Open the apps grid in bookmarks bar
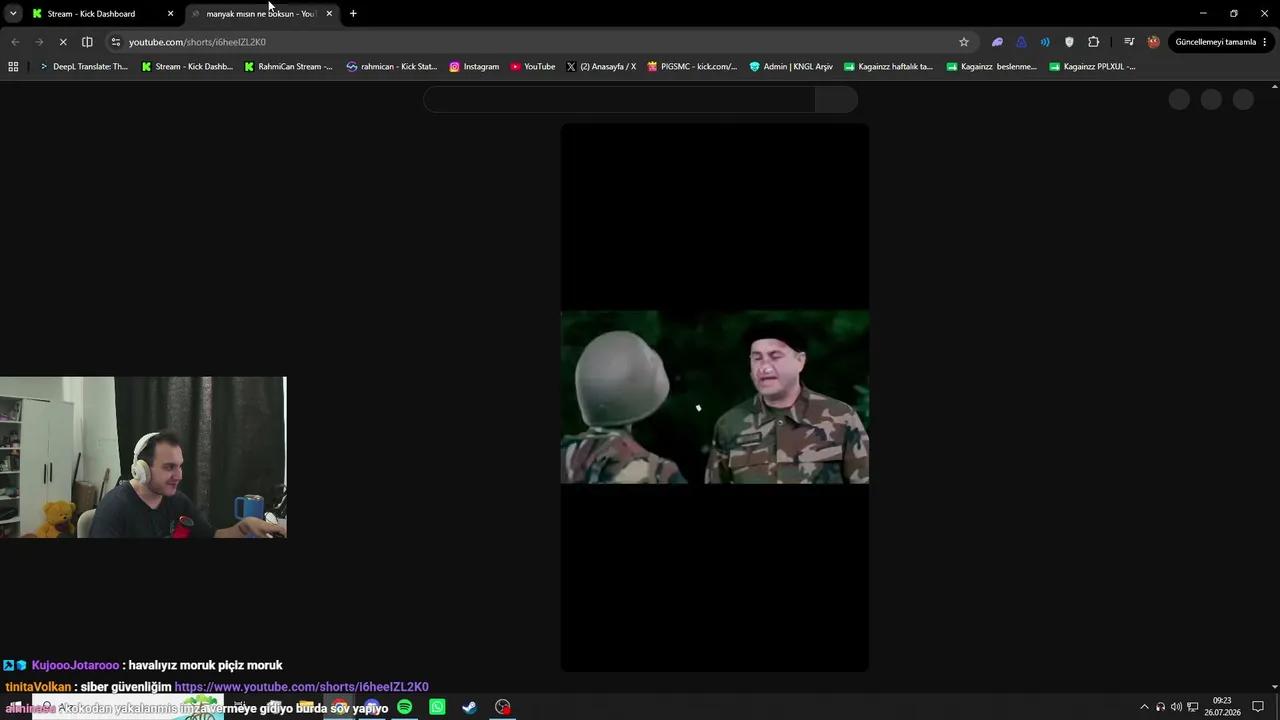Screen dimensions: 1280x720 (x=13, y=67)
